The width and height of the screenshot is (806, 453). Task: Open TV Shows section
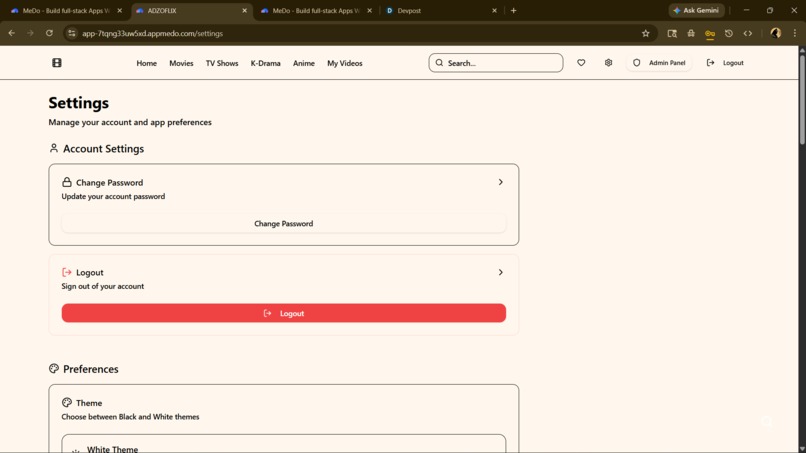click(222, 63)
